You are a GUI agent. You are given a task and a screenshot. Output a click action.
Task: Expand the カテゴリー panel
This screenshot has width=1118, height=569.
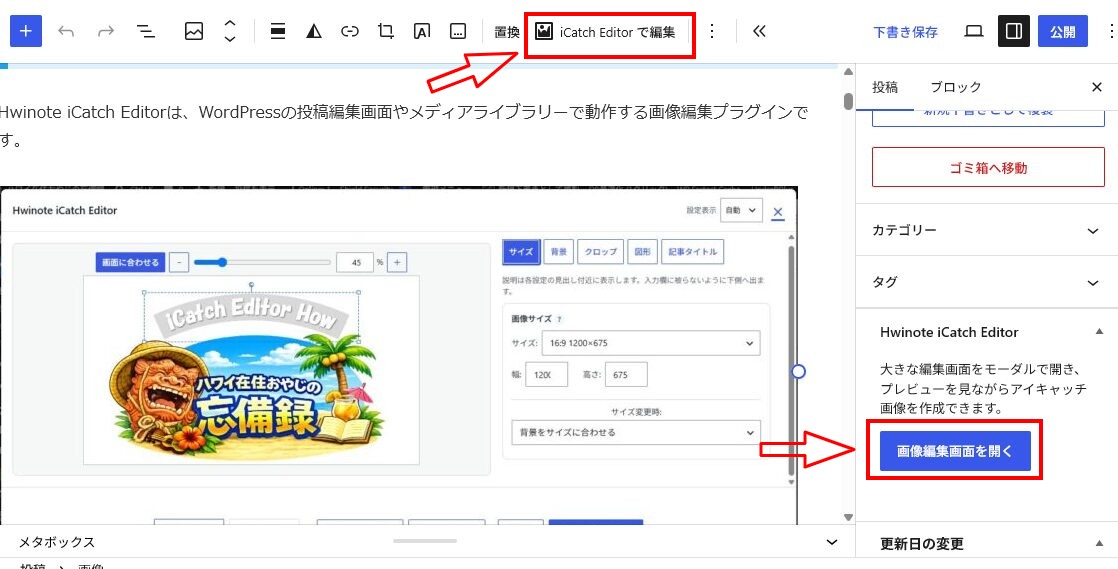point(987,230)
